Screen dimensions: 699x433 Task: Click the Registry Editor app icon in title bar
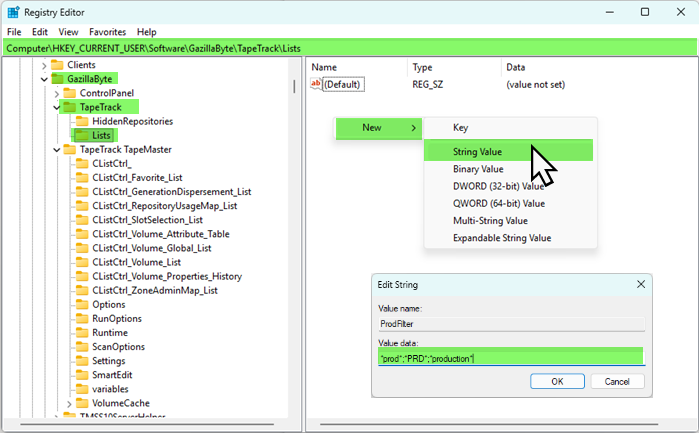pyautogui.click(x=13, y=11)
